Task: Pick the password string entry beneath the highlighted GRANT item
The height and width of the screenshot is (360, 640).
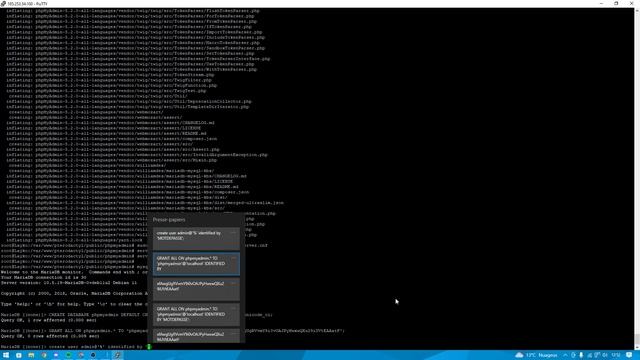Action: [x=196, y=289]
